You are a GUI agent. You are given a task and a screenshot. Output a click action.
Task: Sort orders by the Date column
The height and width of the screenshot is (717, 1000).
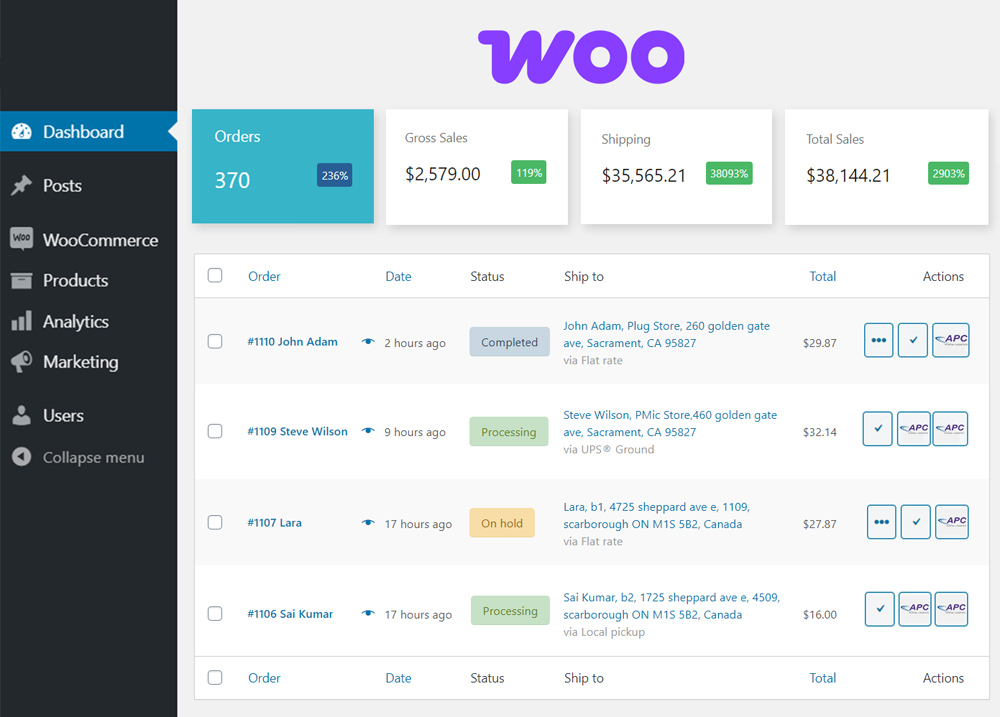click(x=398, y=276)
